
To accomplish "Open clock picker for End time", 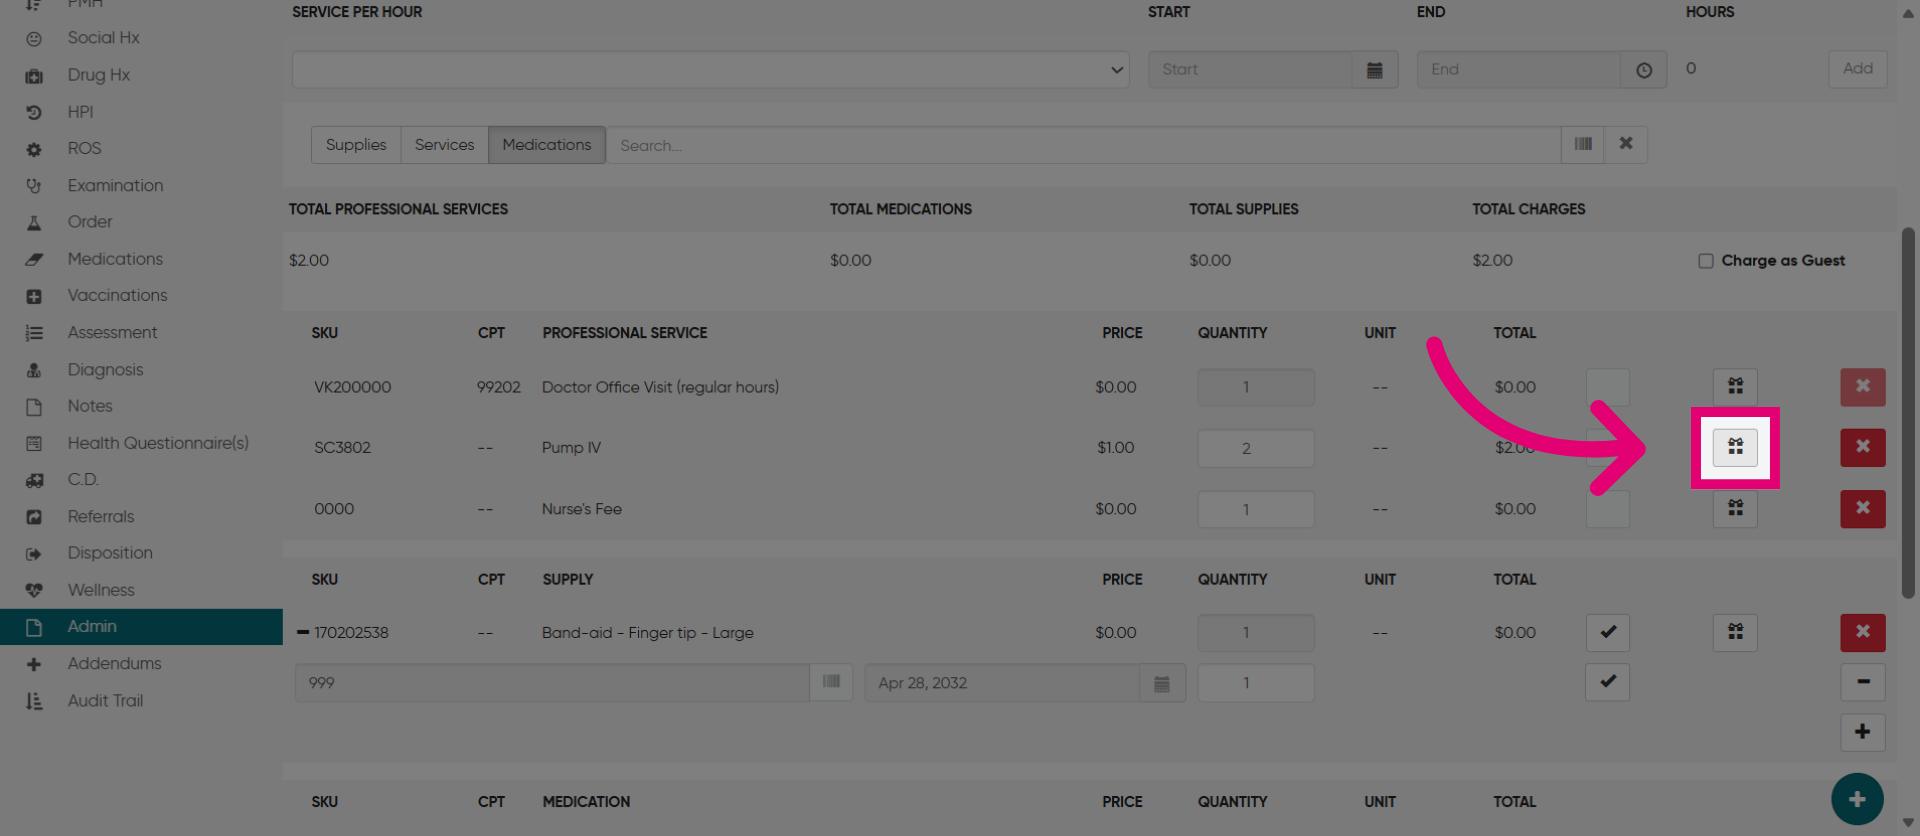I will 1644,70.
